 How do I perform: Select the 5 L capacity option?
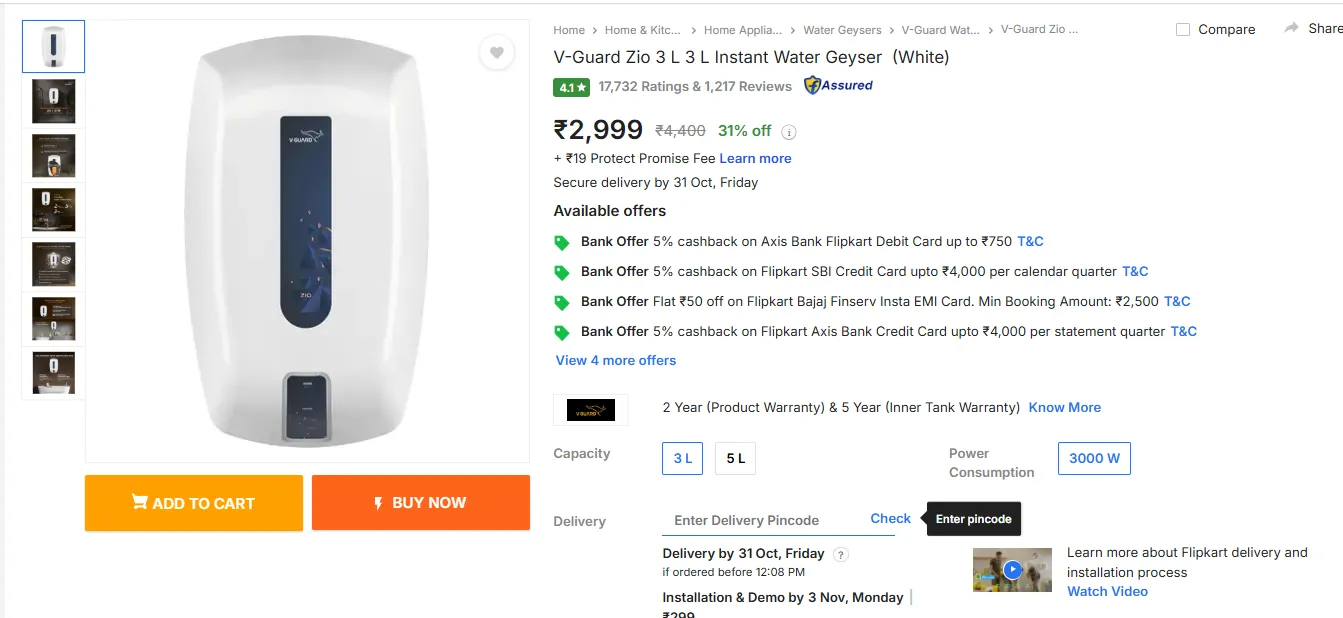click(736, 459)
